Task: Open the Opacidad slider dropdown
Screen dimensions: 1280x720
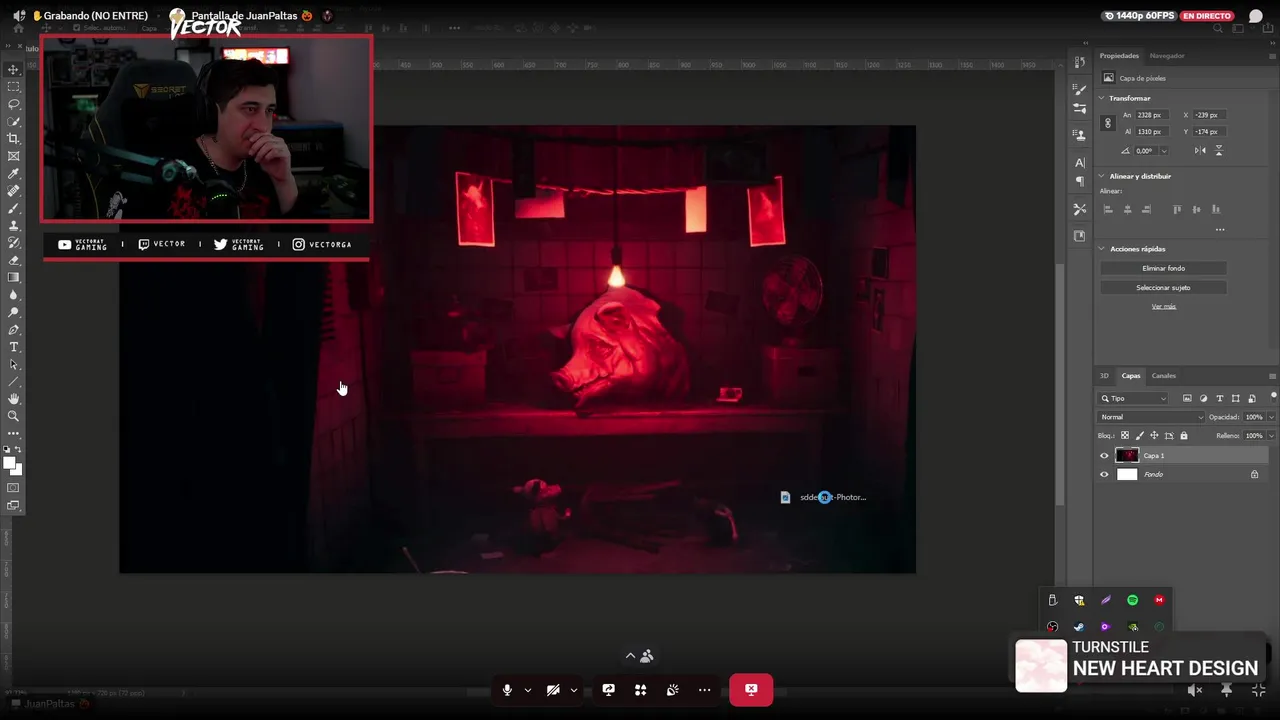Action: pyautogui.click(x=1270, y=417)
